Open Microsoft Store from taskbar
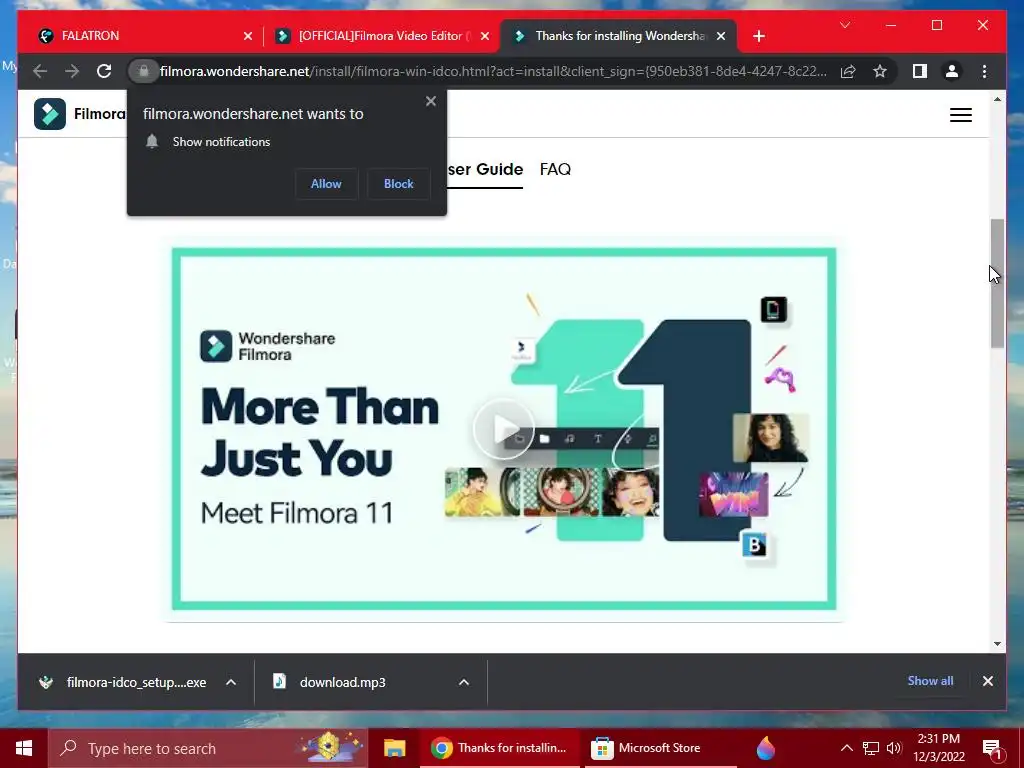The width and height of the screenshot is (1024, 768). [660, 748]
